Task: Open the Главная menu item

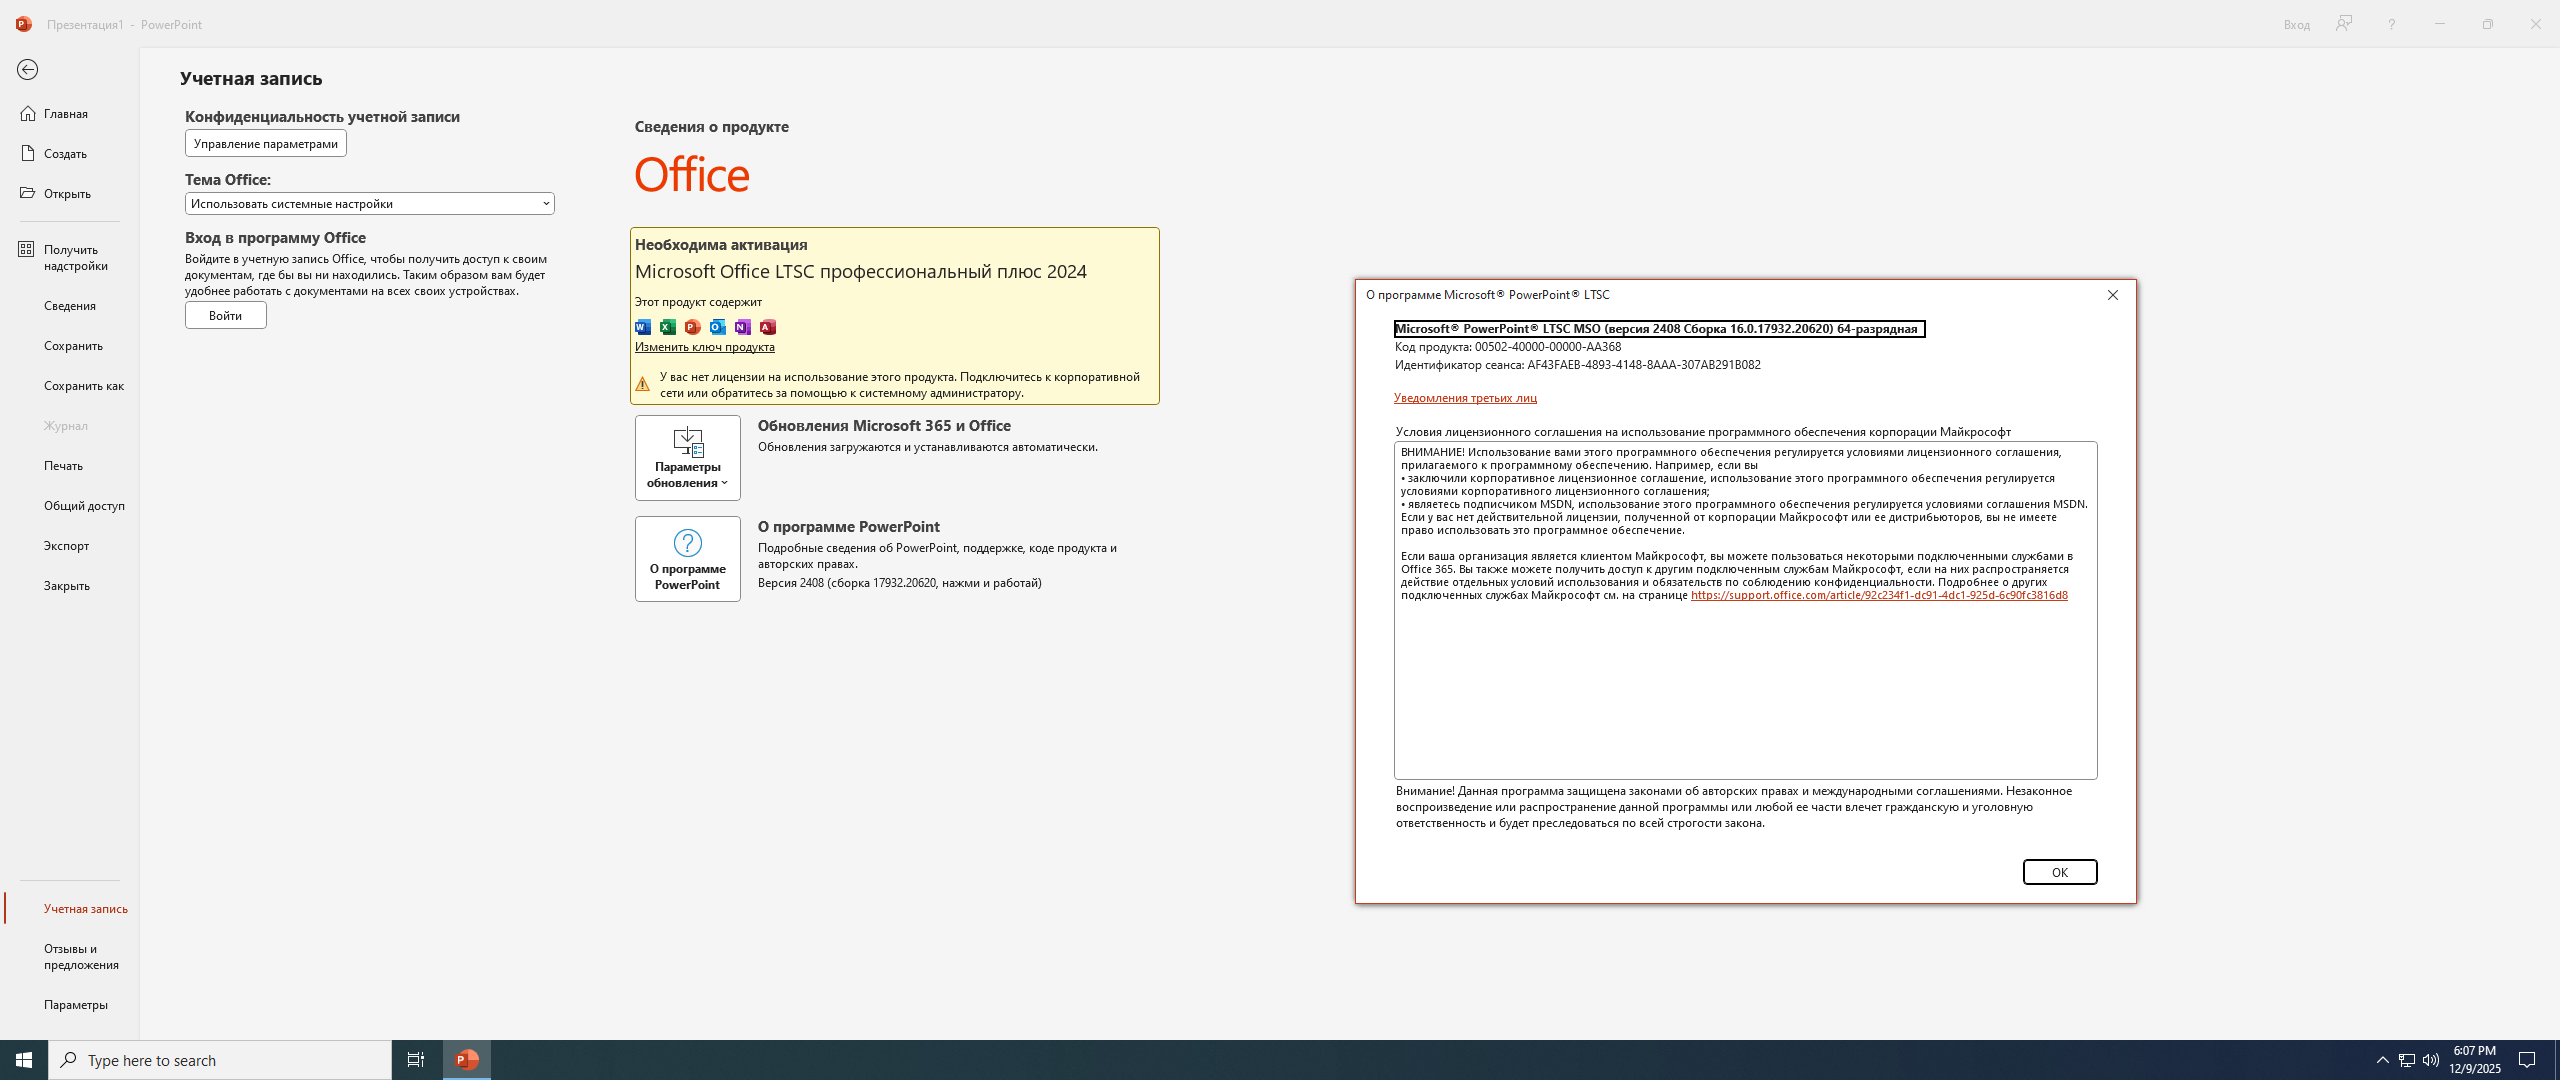Action: point(66,113)
